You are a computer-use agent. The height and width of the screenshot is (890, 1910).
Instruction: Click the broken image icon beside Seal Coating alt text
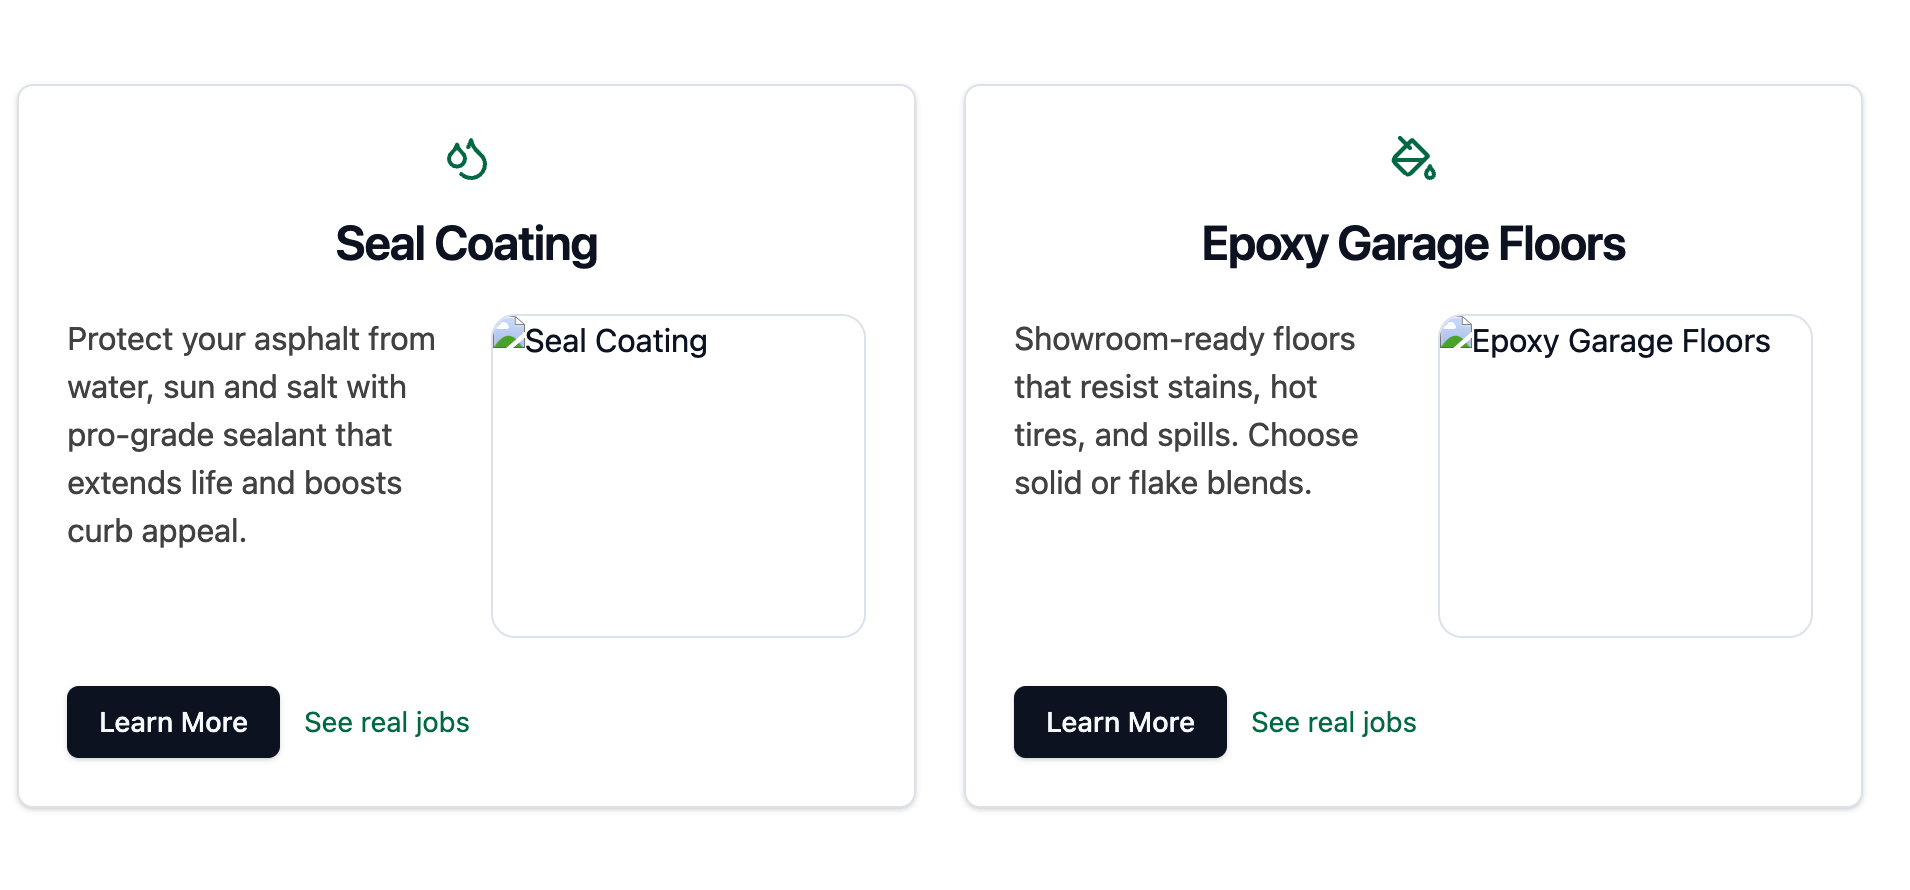(x=510, y=333)
